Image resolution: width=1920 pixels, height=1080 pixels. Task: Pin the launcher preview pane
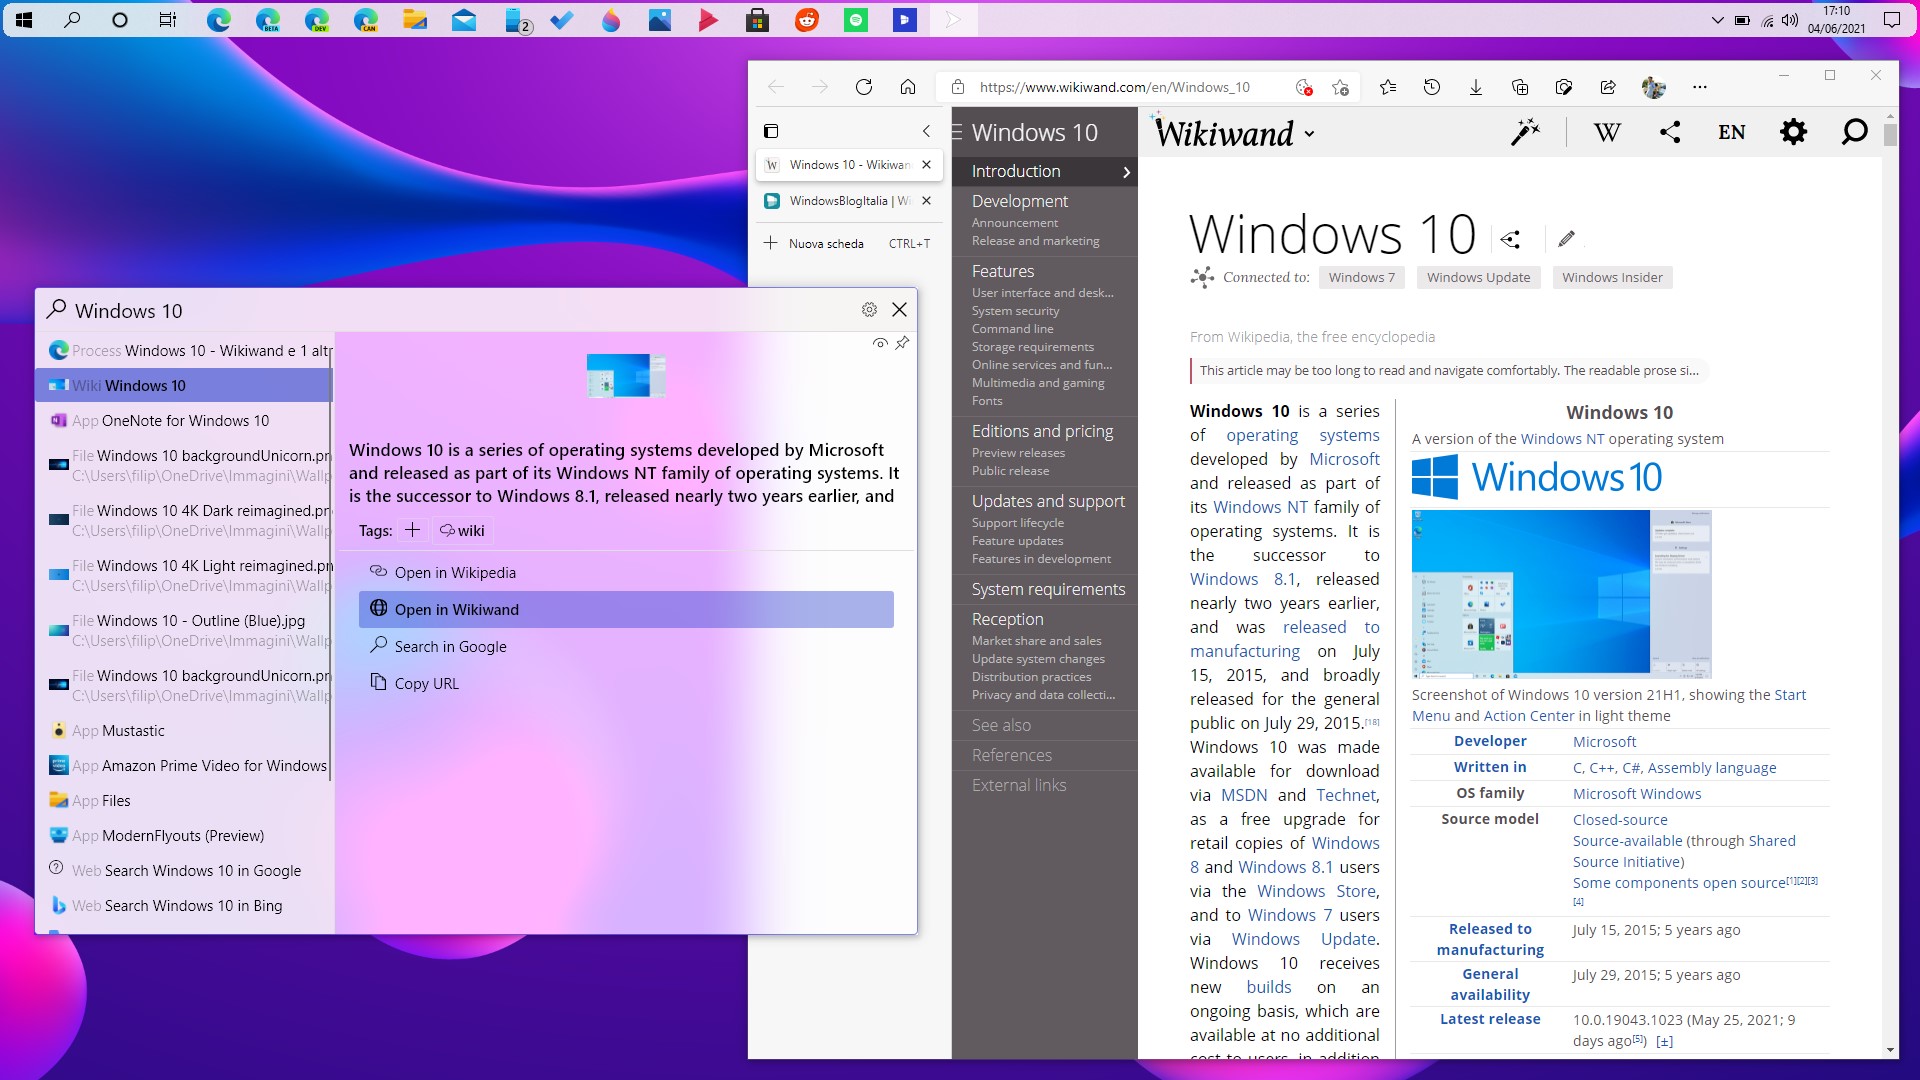tap(902, 343)
